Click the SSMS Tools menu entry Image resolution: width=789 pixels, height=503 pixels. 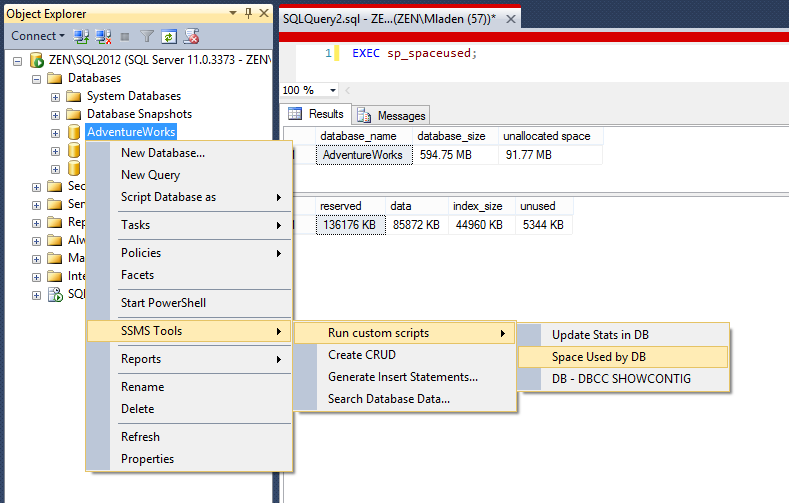point(189,331)
